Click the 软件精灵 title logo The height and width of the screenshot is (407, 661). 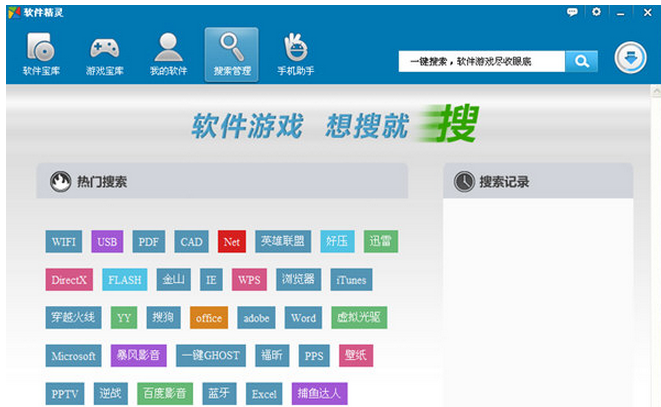pyautogui.click(x=14, y=13)
